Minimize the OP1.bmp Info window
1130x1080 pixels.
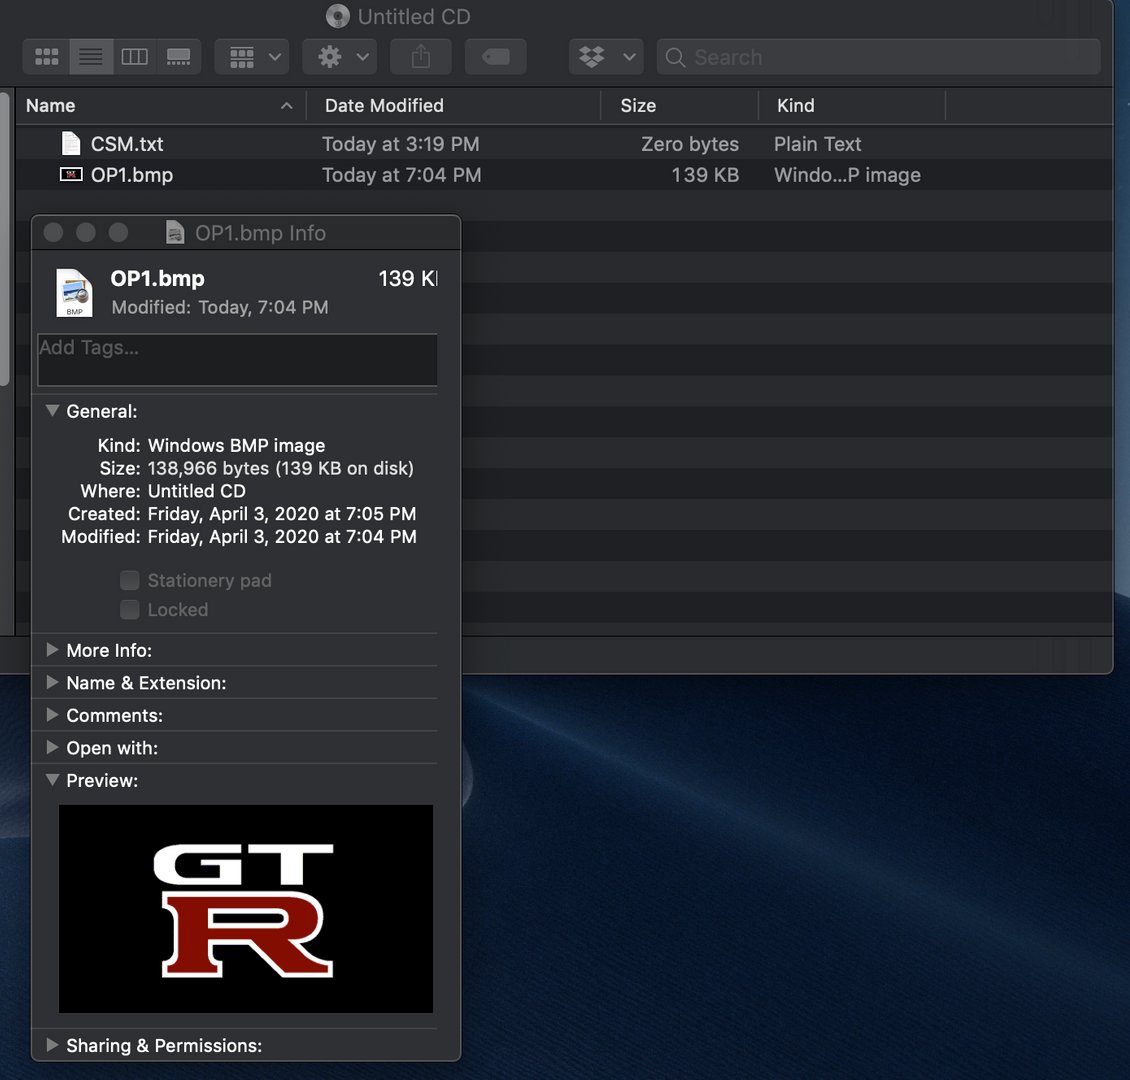point(86,233)
